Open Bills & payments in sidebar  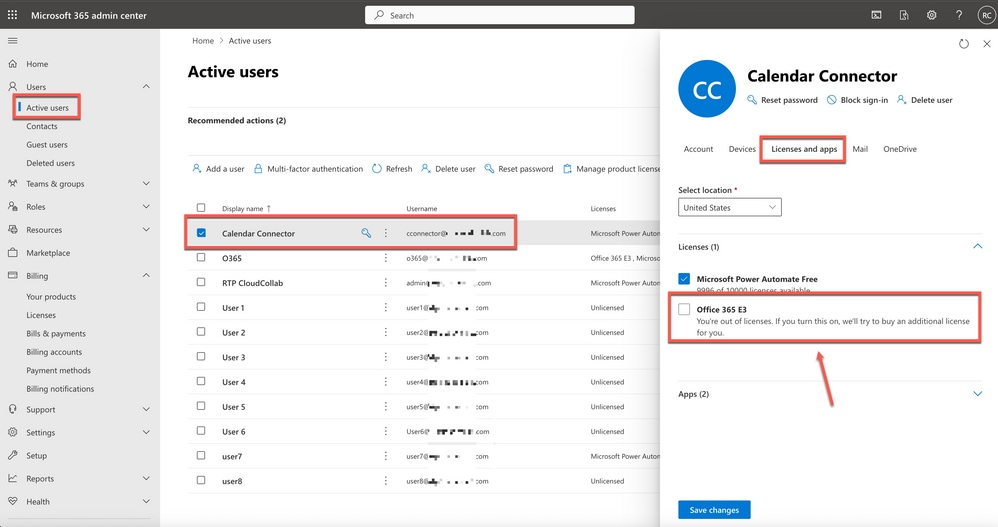56,334
